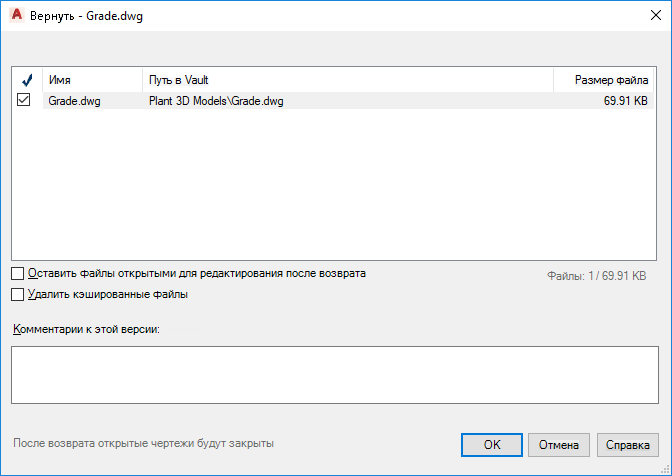The width and height of the screenshot is (672, 476).
Task: Click the Файлы: 1 / 69.91 KB summary
Action: [596, 275]
